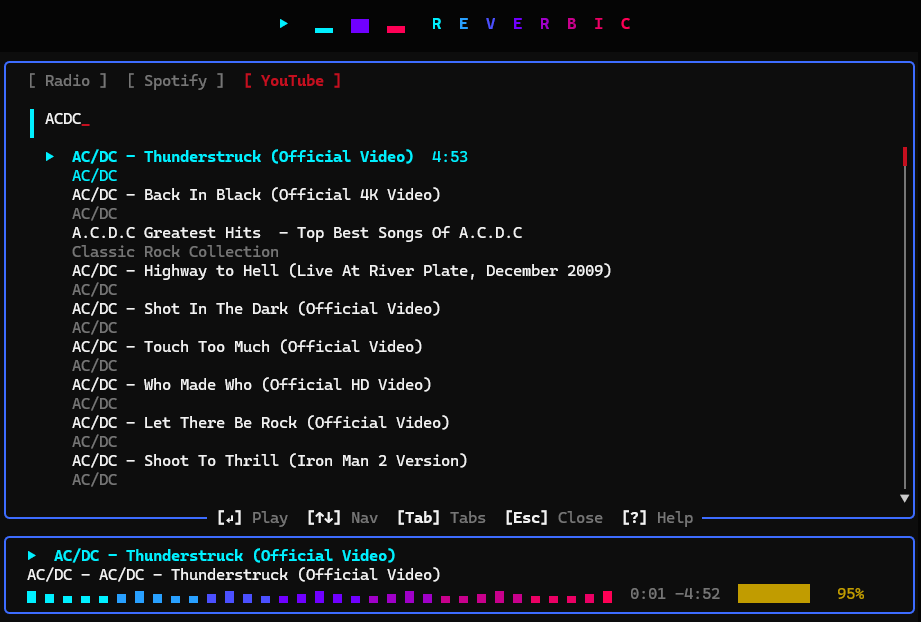Click the 95% volume value
Viewport: 921px width, 622px height.
(x=850, y=594)
